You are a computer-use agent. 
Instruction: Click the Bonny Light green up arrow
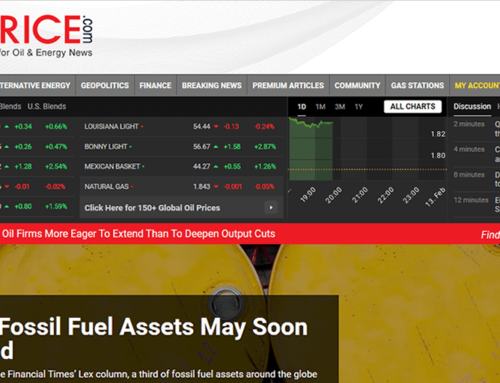[x=216, y=147]
